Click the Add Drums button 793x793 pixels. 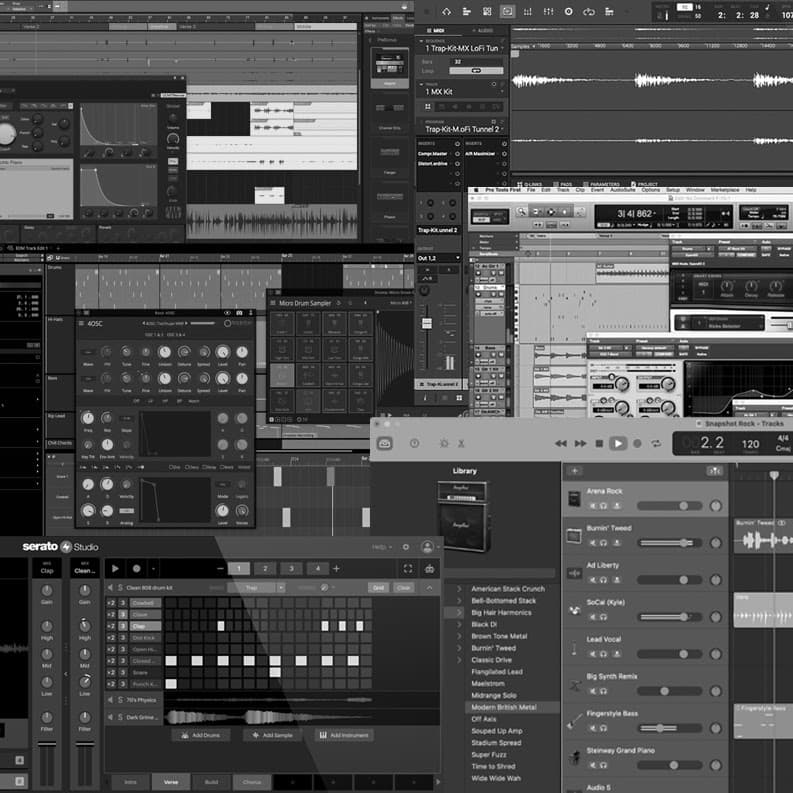[203, 735]
